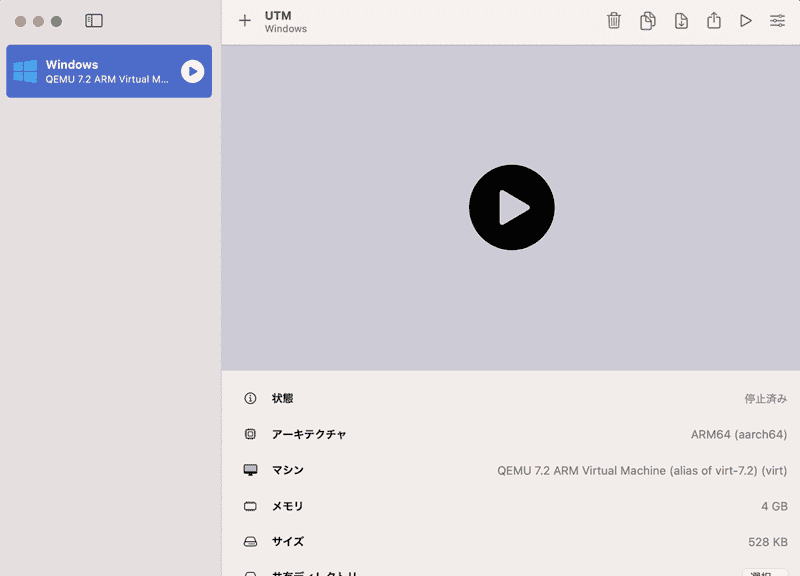Click the machine value ending in (virt)

tap(642, 470)
